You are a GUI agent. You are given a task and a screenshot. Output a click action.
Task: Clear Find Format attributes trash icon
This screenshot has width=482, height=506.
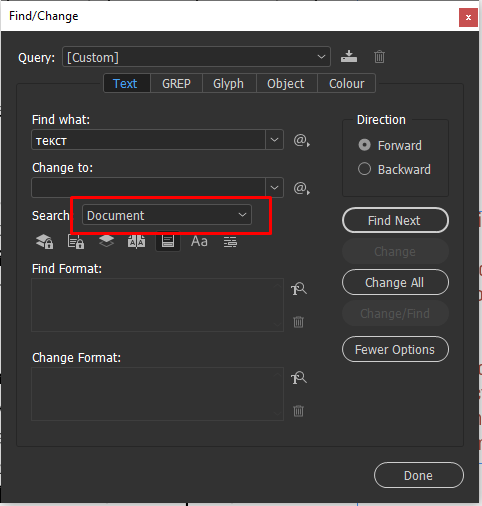point(298,322)
